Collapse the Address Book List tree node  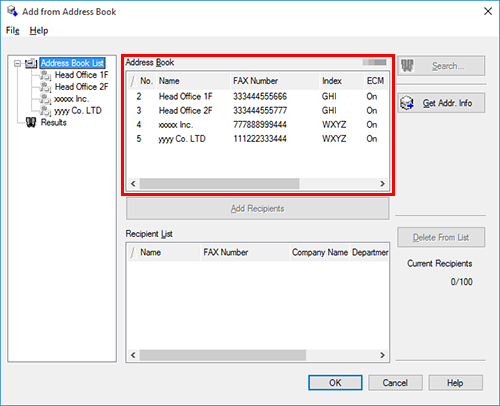pos(17,63)
